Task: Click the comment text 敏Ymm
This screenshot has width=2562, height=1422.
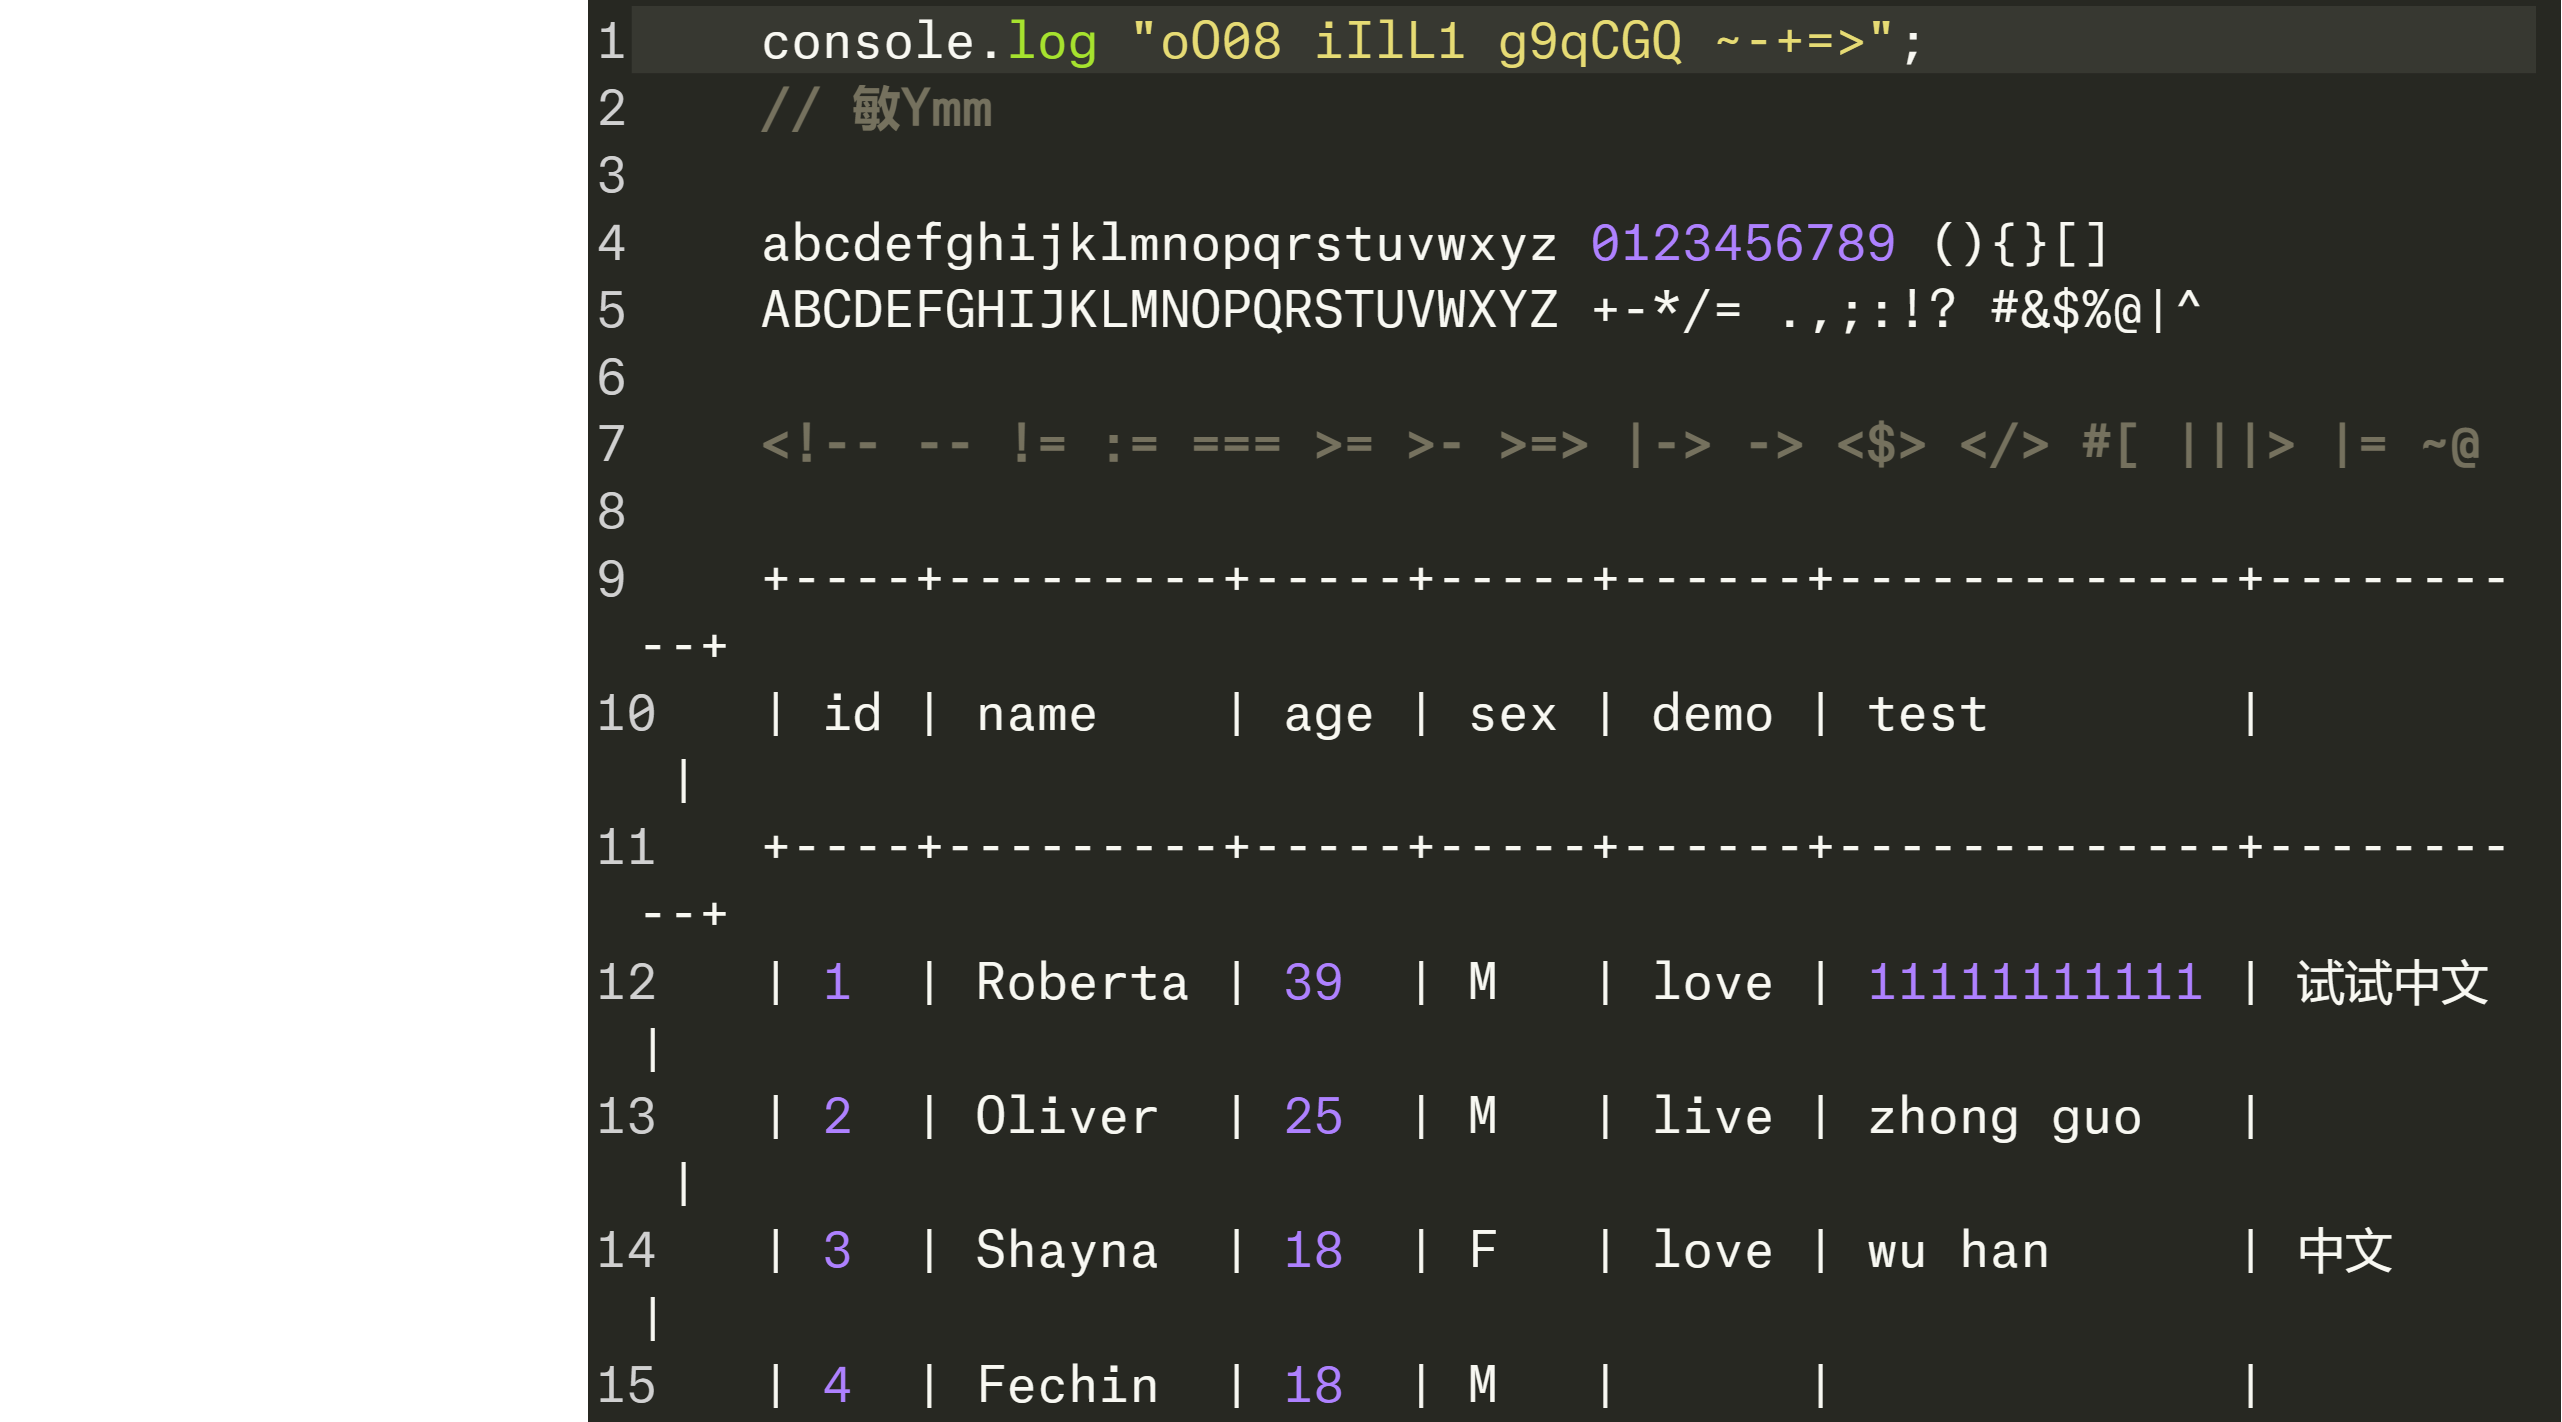Action: click(922, 109)
